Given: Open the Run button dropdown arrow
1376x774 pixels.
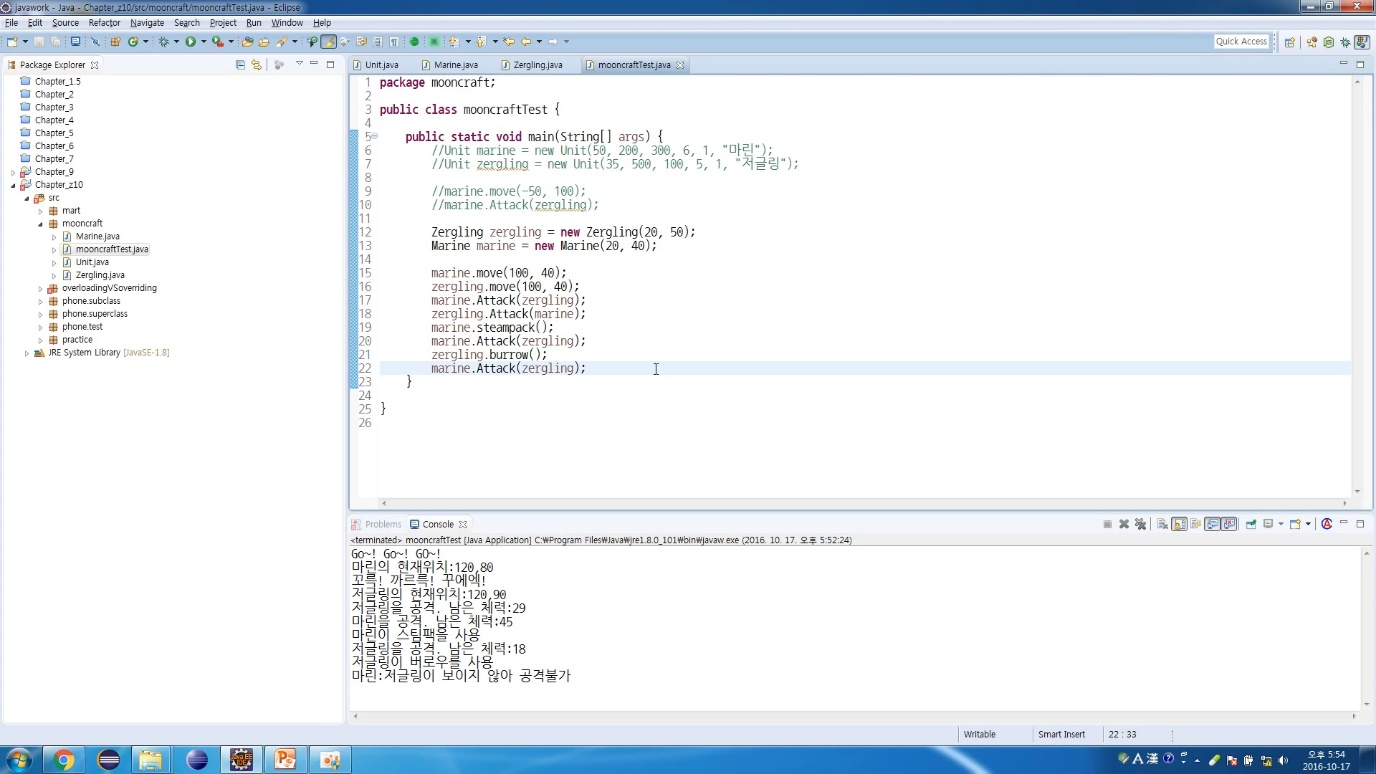Looking at the screenshot, I should click(203, 42).
